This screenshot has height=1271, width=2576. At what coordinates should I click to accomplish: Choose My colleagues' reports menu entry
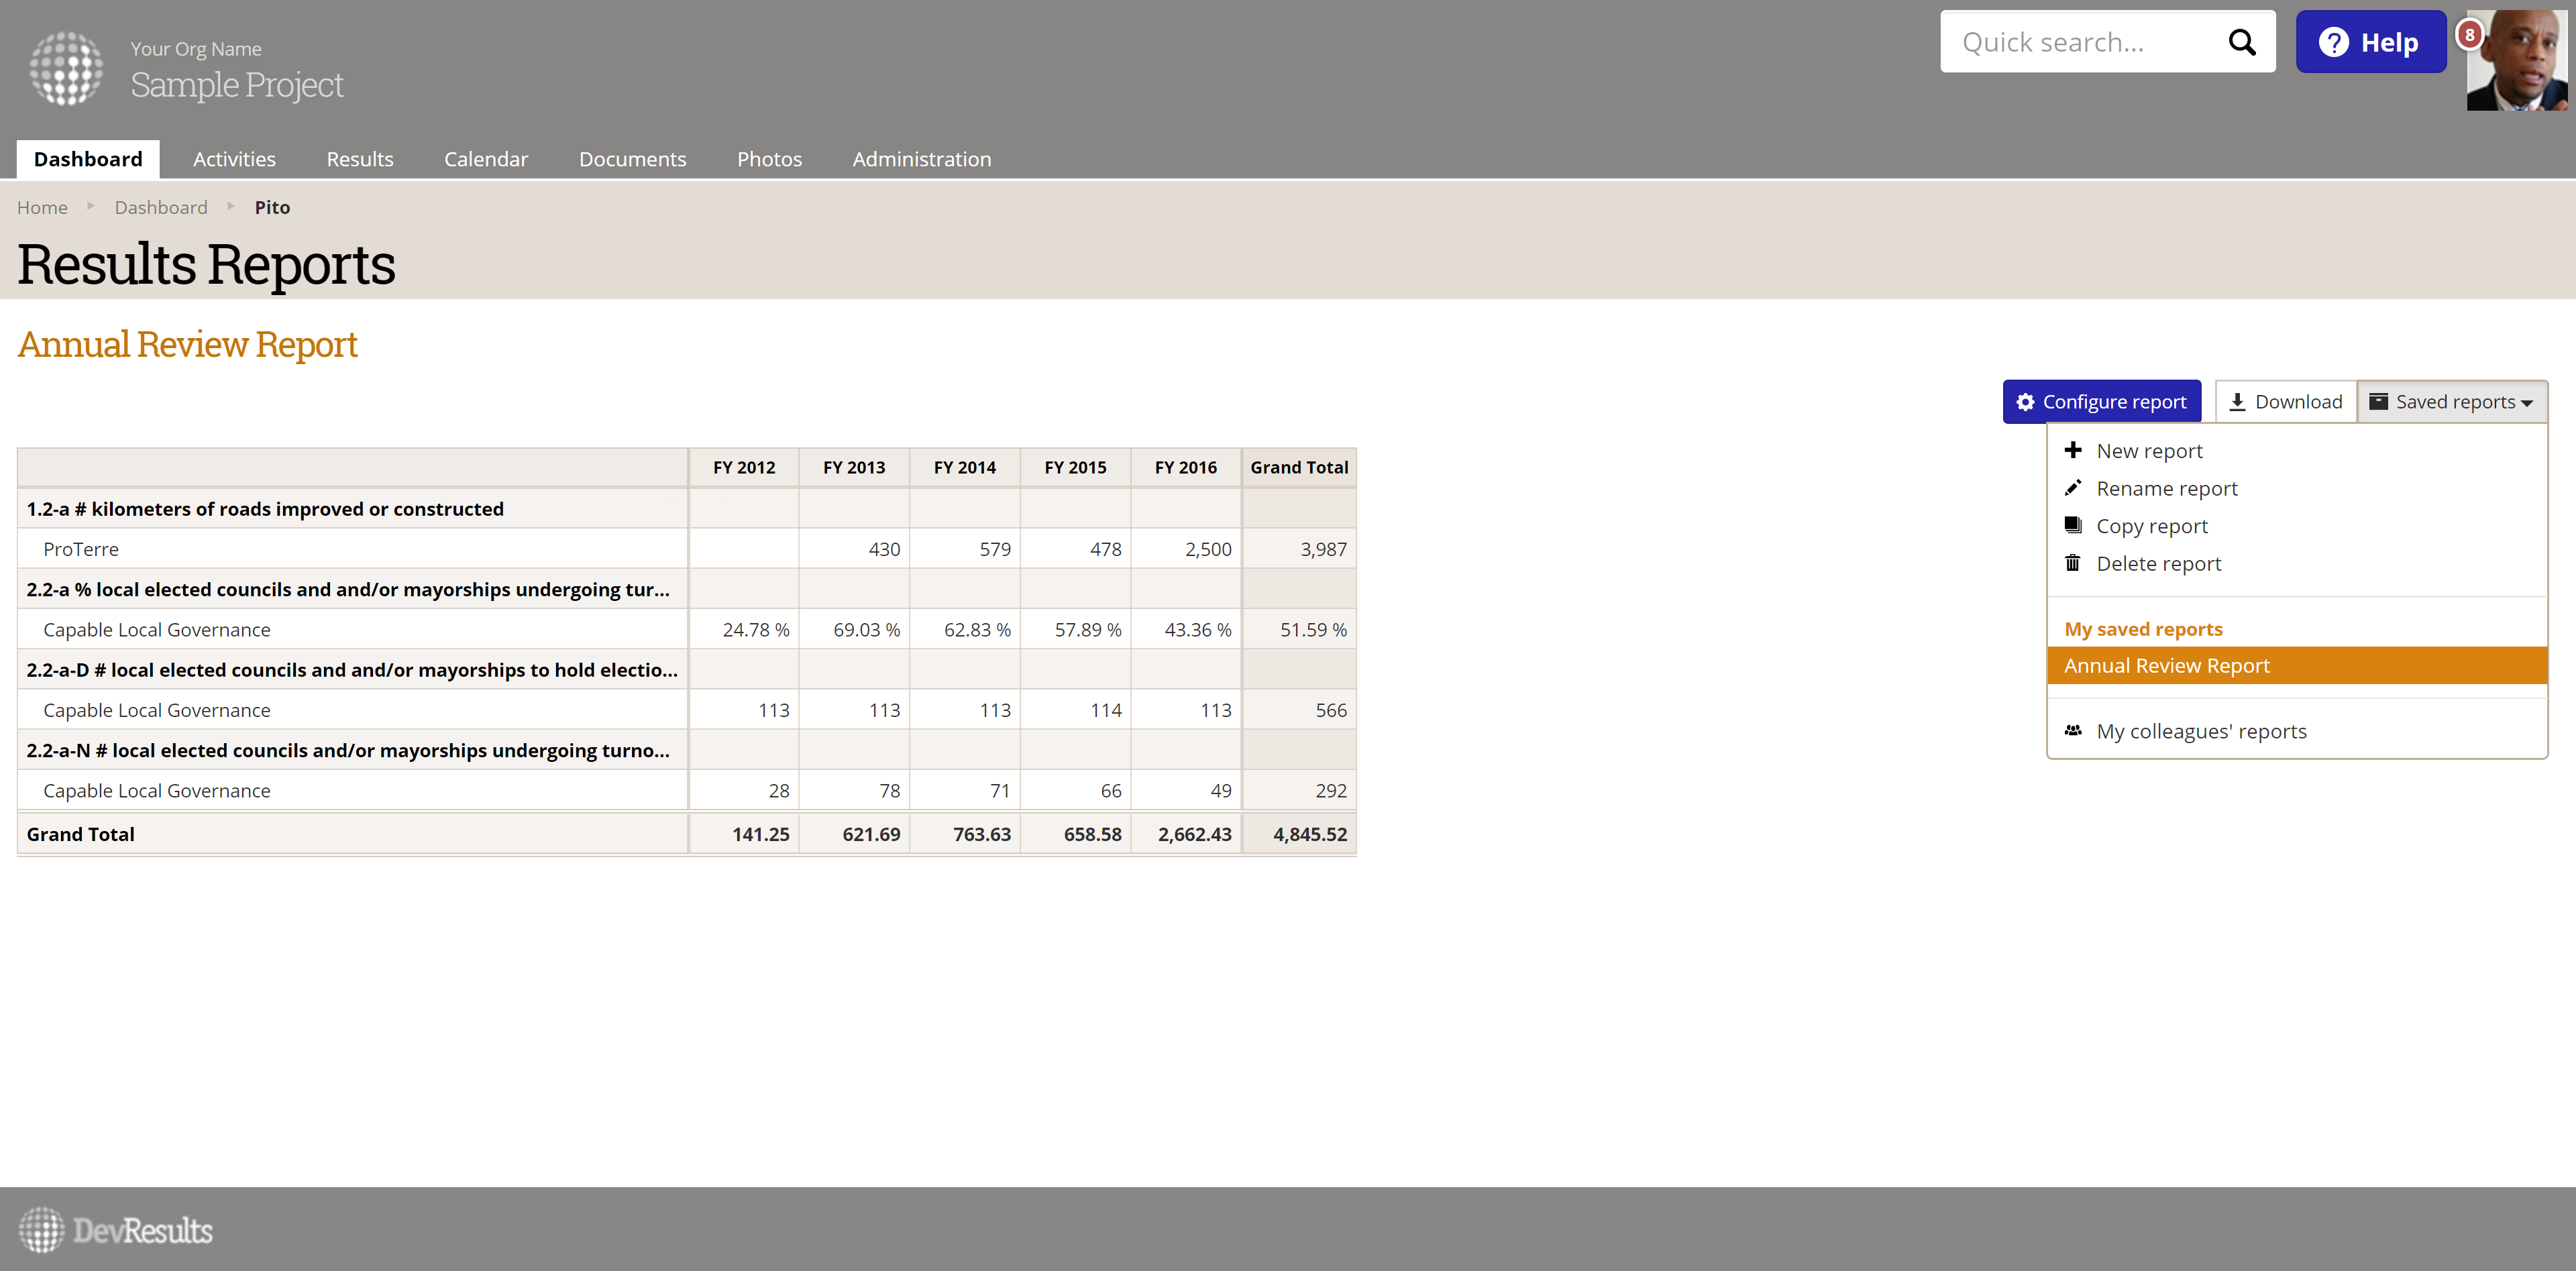(x=2201, y=731)
